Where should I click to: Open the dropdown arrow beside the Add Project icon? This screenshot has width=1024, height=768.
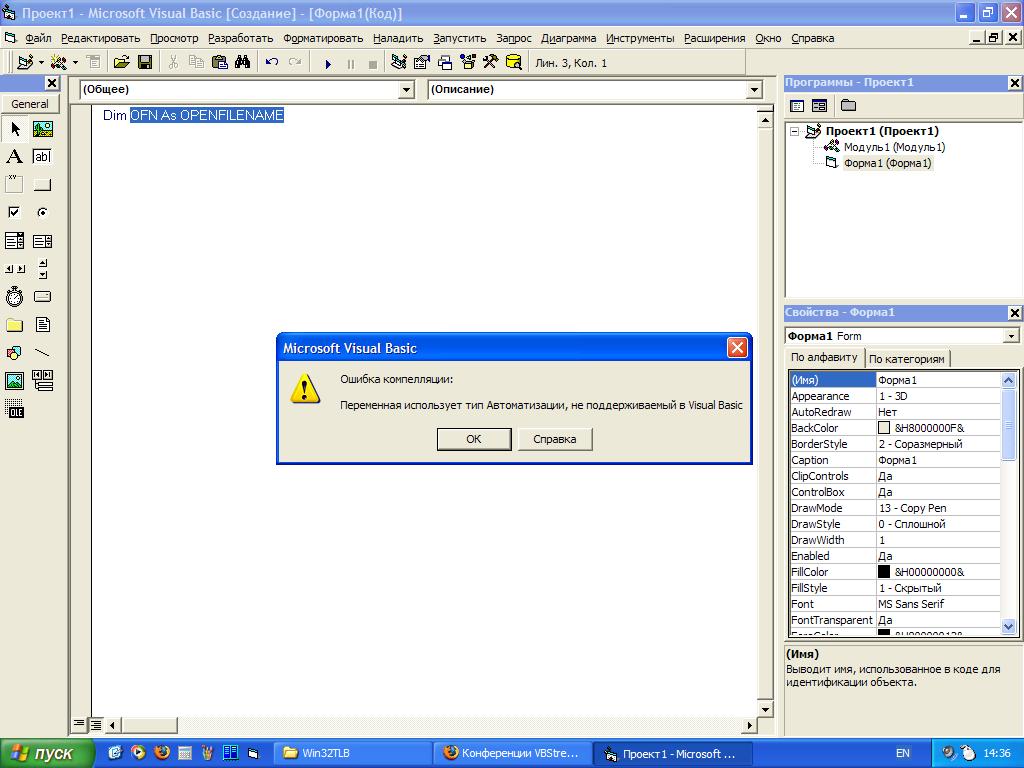[40, 63]
